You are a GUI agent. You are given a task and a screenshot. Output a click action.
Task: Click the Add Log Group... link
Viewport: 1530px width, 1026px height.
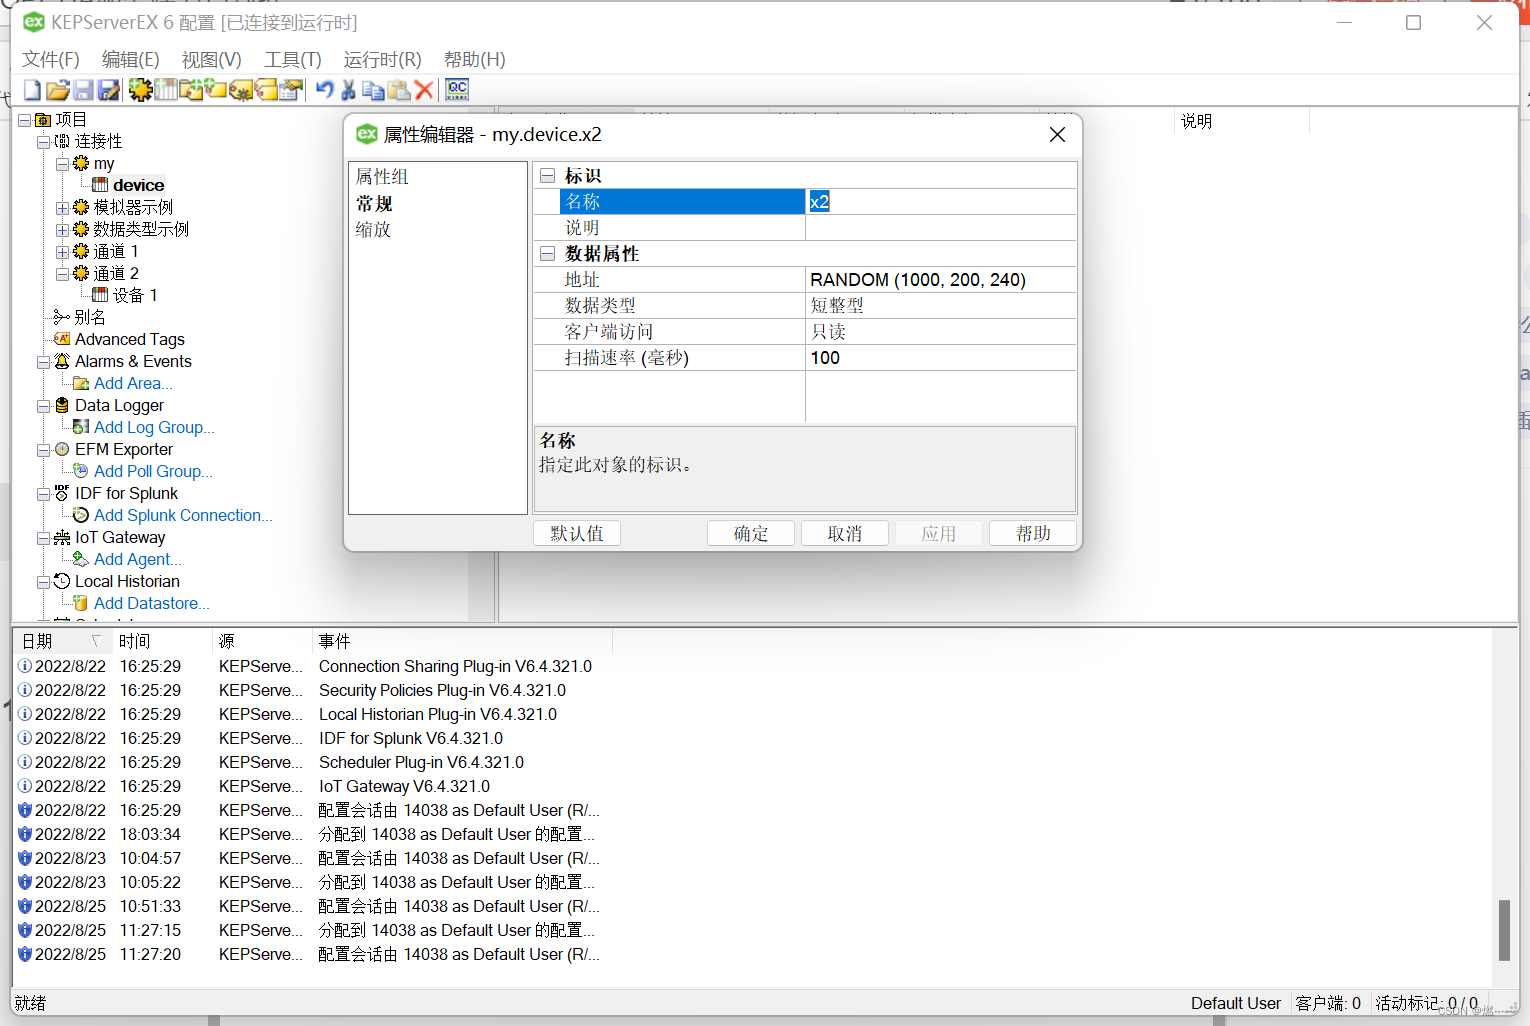[x=154, y=427]
